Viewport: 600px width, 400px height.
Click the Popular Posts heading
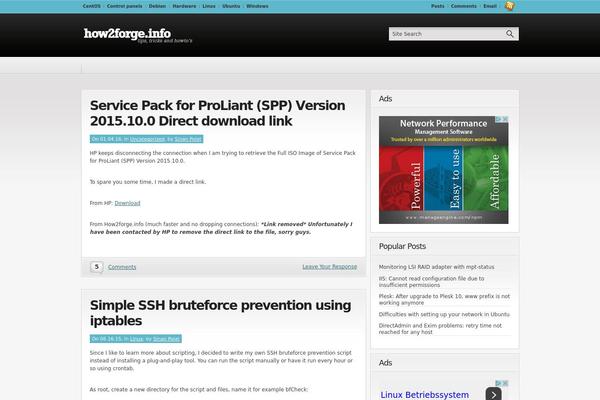pos(402,246)
